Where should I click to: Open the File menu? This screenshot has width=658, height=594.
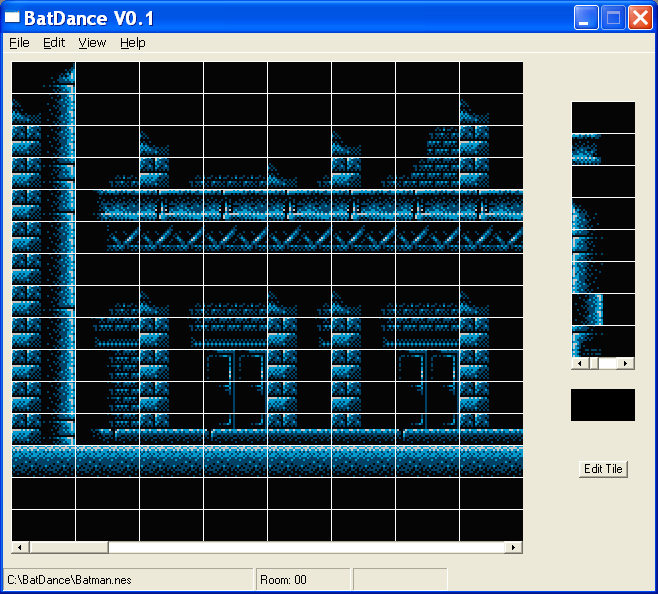19,43
